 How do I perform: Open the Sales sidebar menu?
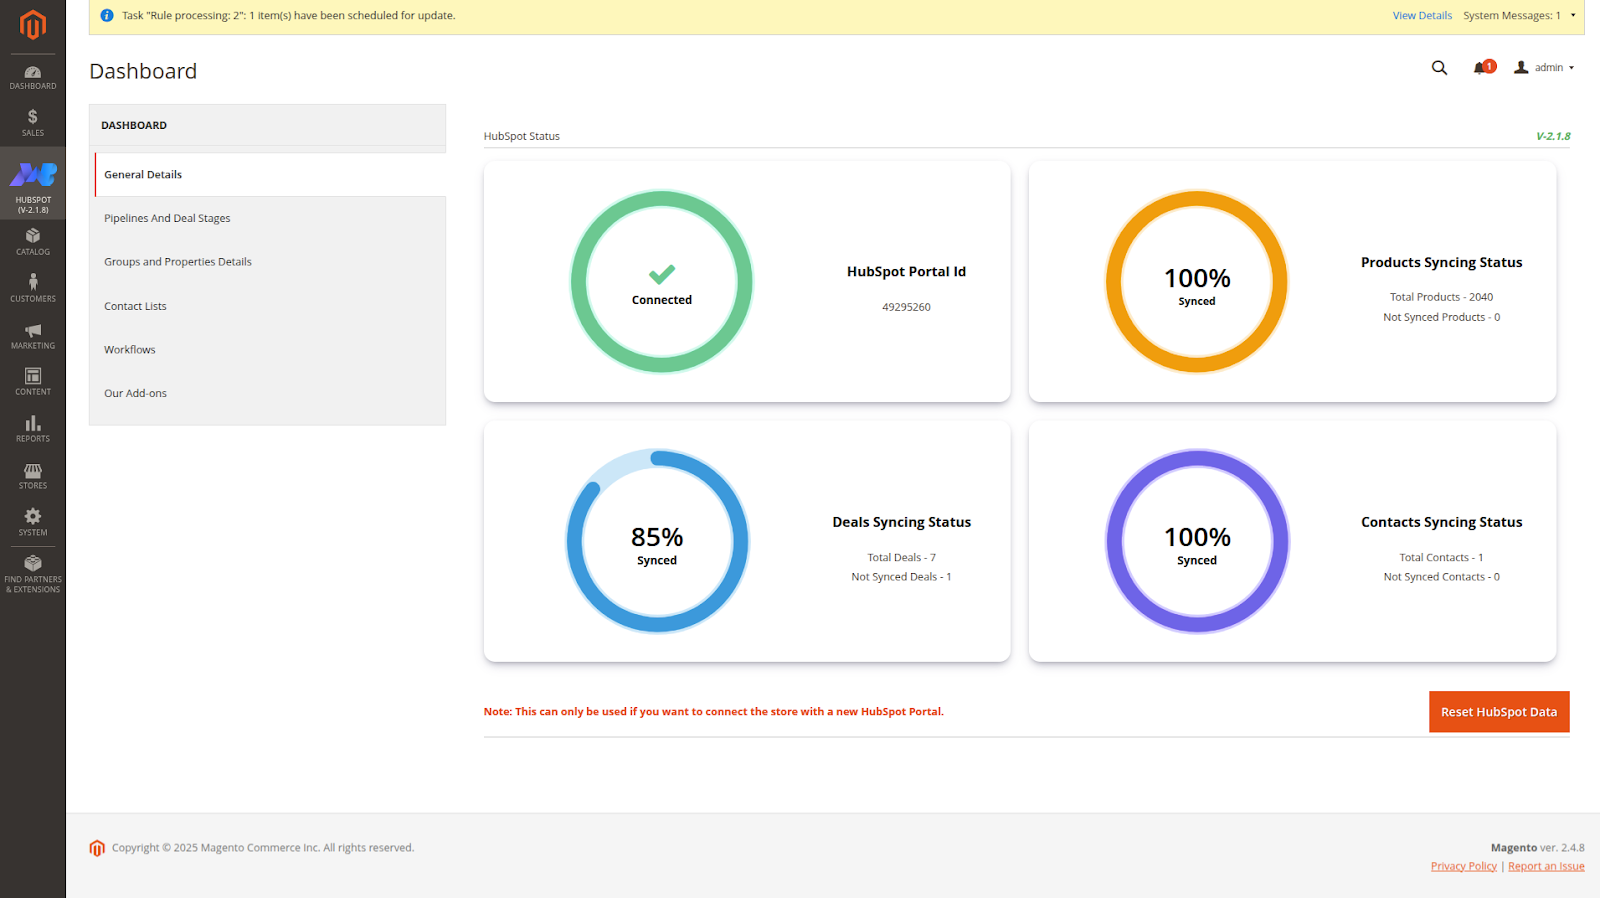[x=33, y=123]
